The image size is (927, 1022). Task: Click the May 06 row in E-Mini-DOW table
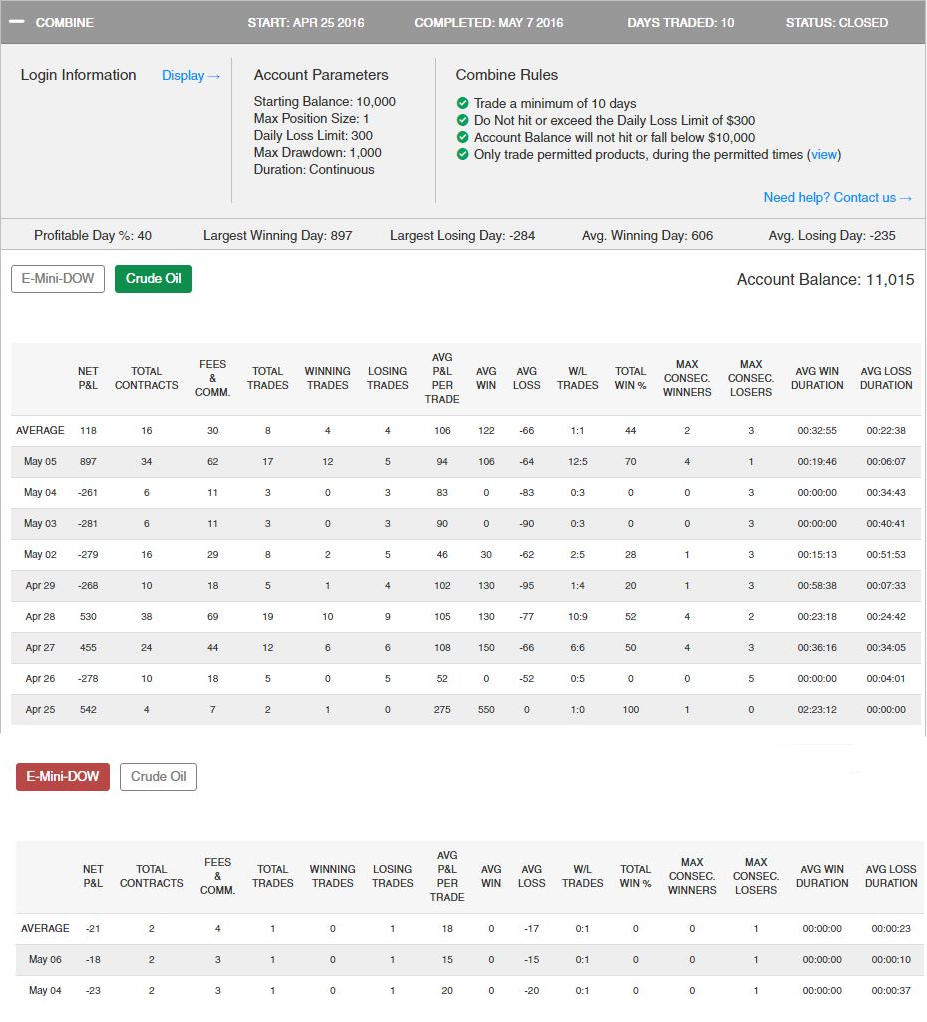[45, 960]
